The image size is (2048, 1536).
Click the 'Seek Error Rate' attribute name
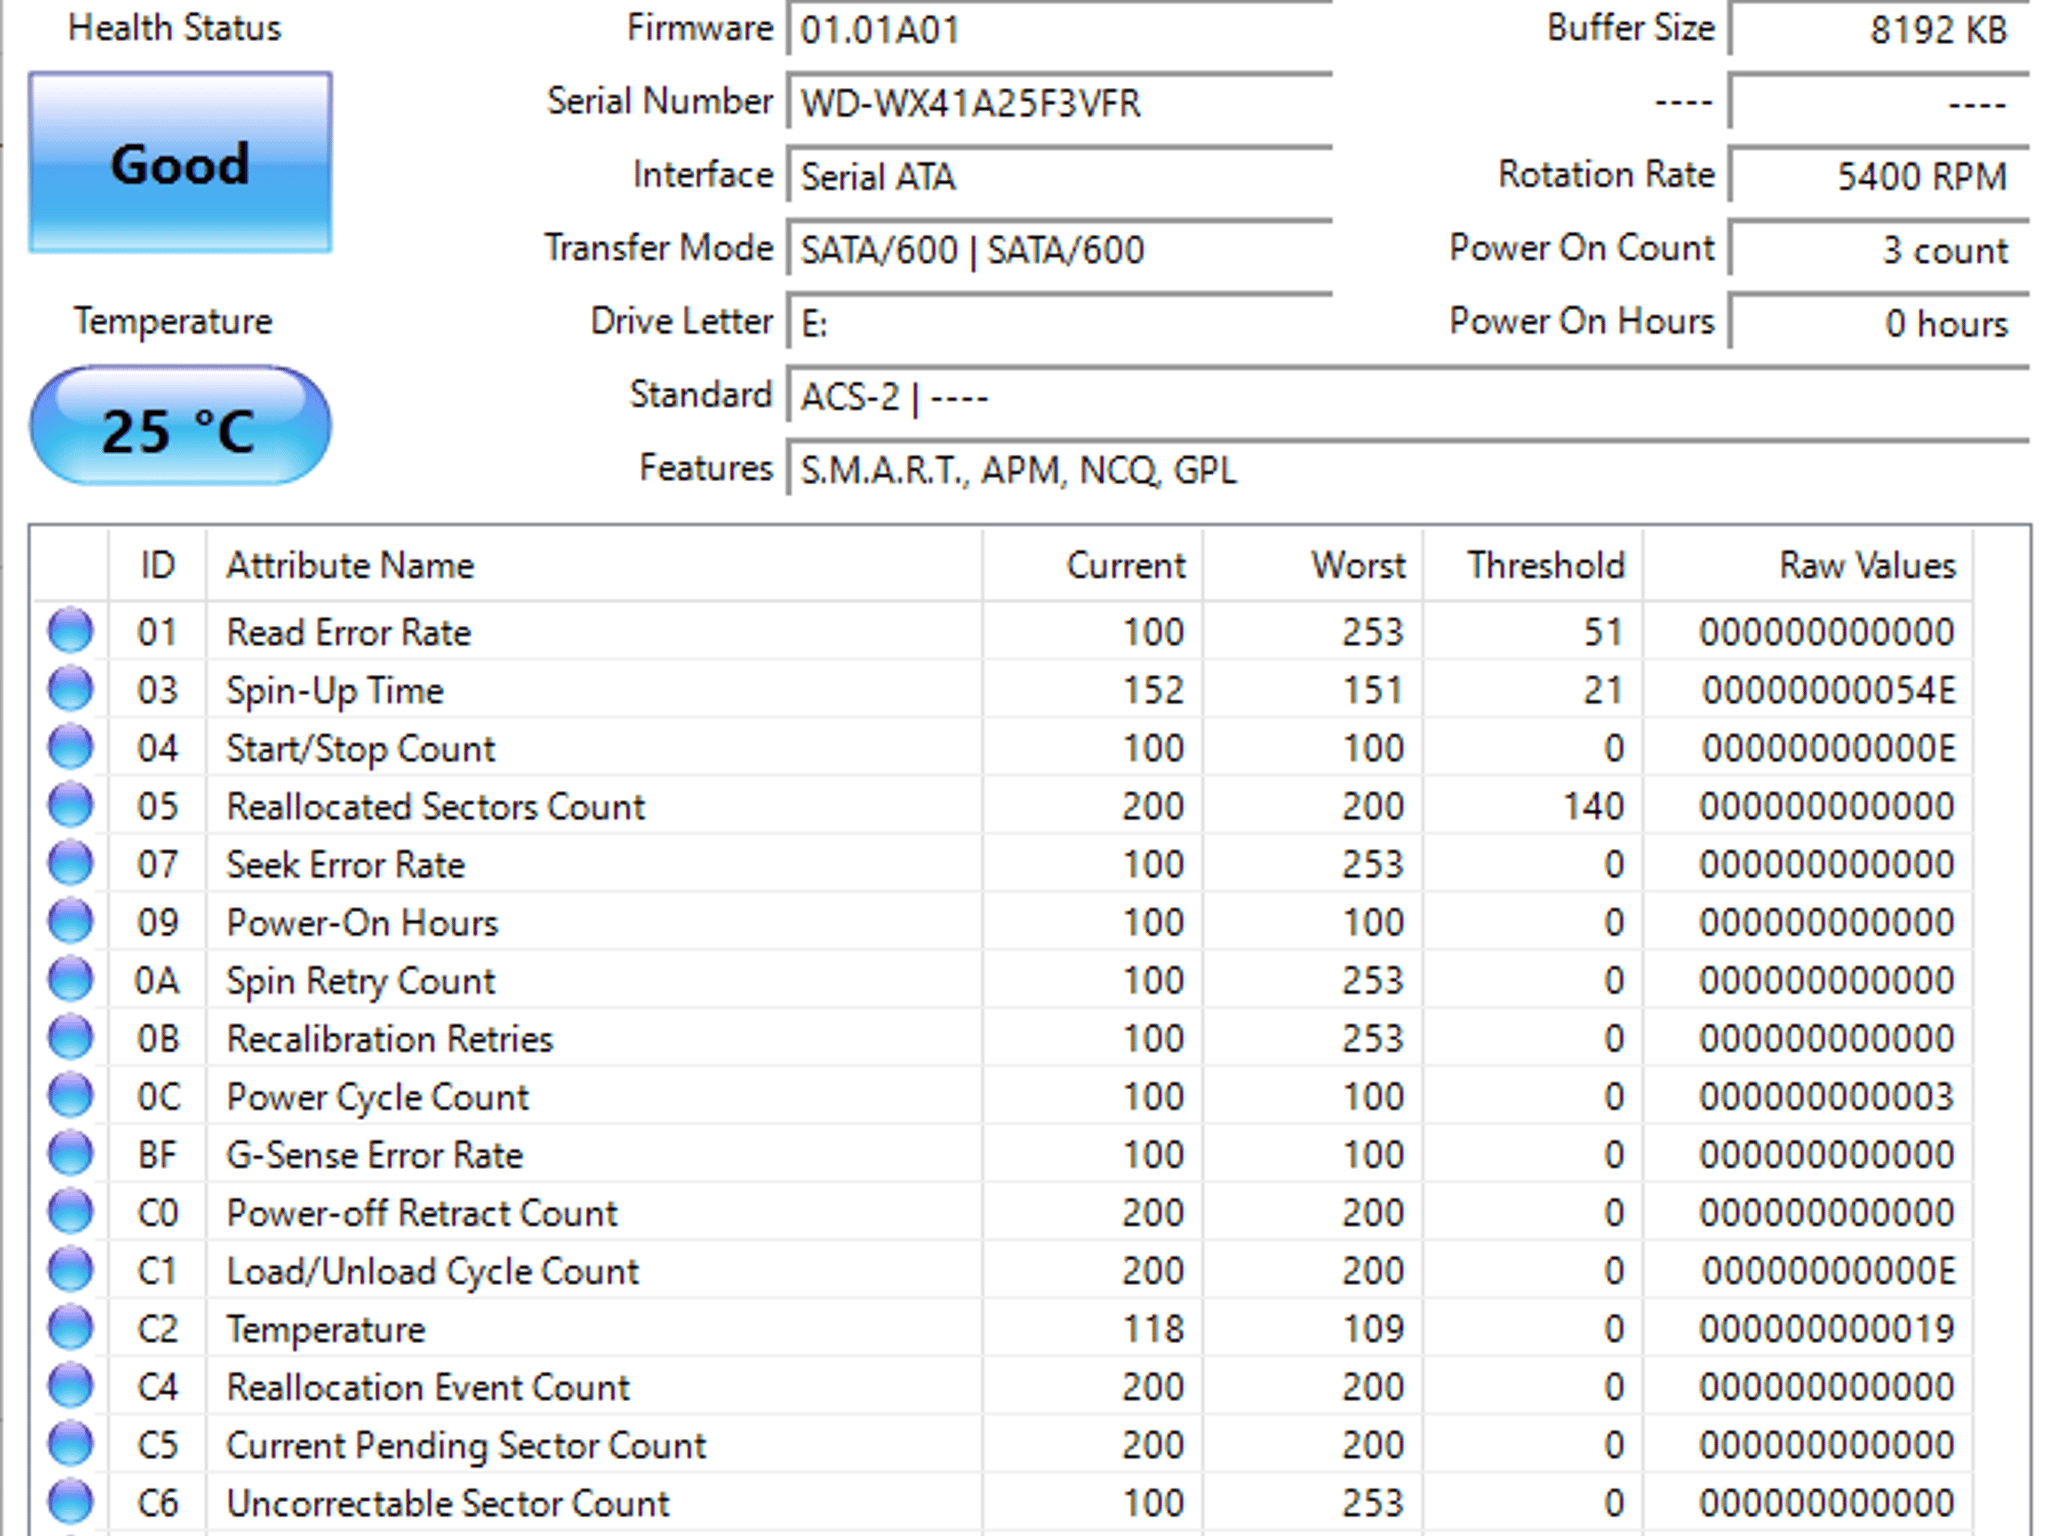pyautogui.click(x=346, y=864)
